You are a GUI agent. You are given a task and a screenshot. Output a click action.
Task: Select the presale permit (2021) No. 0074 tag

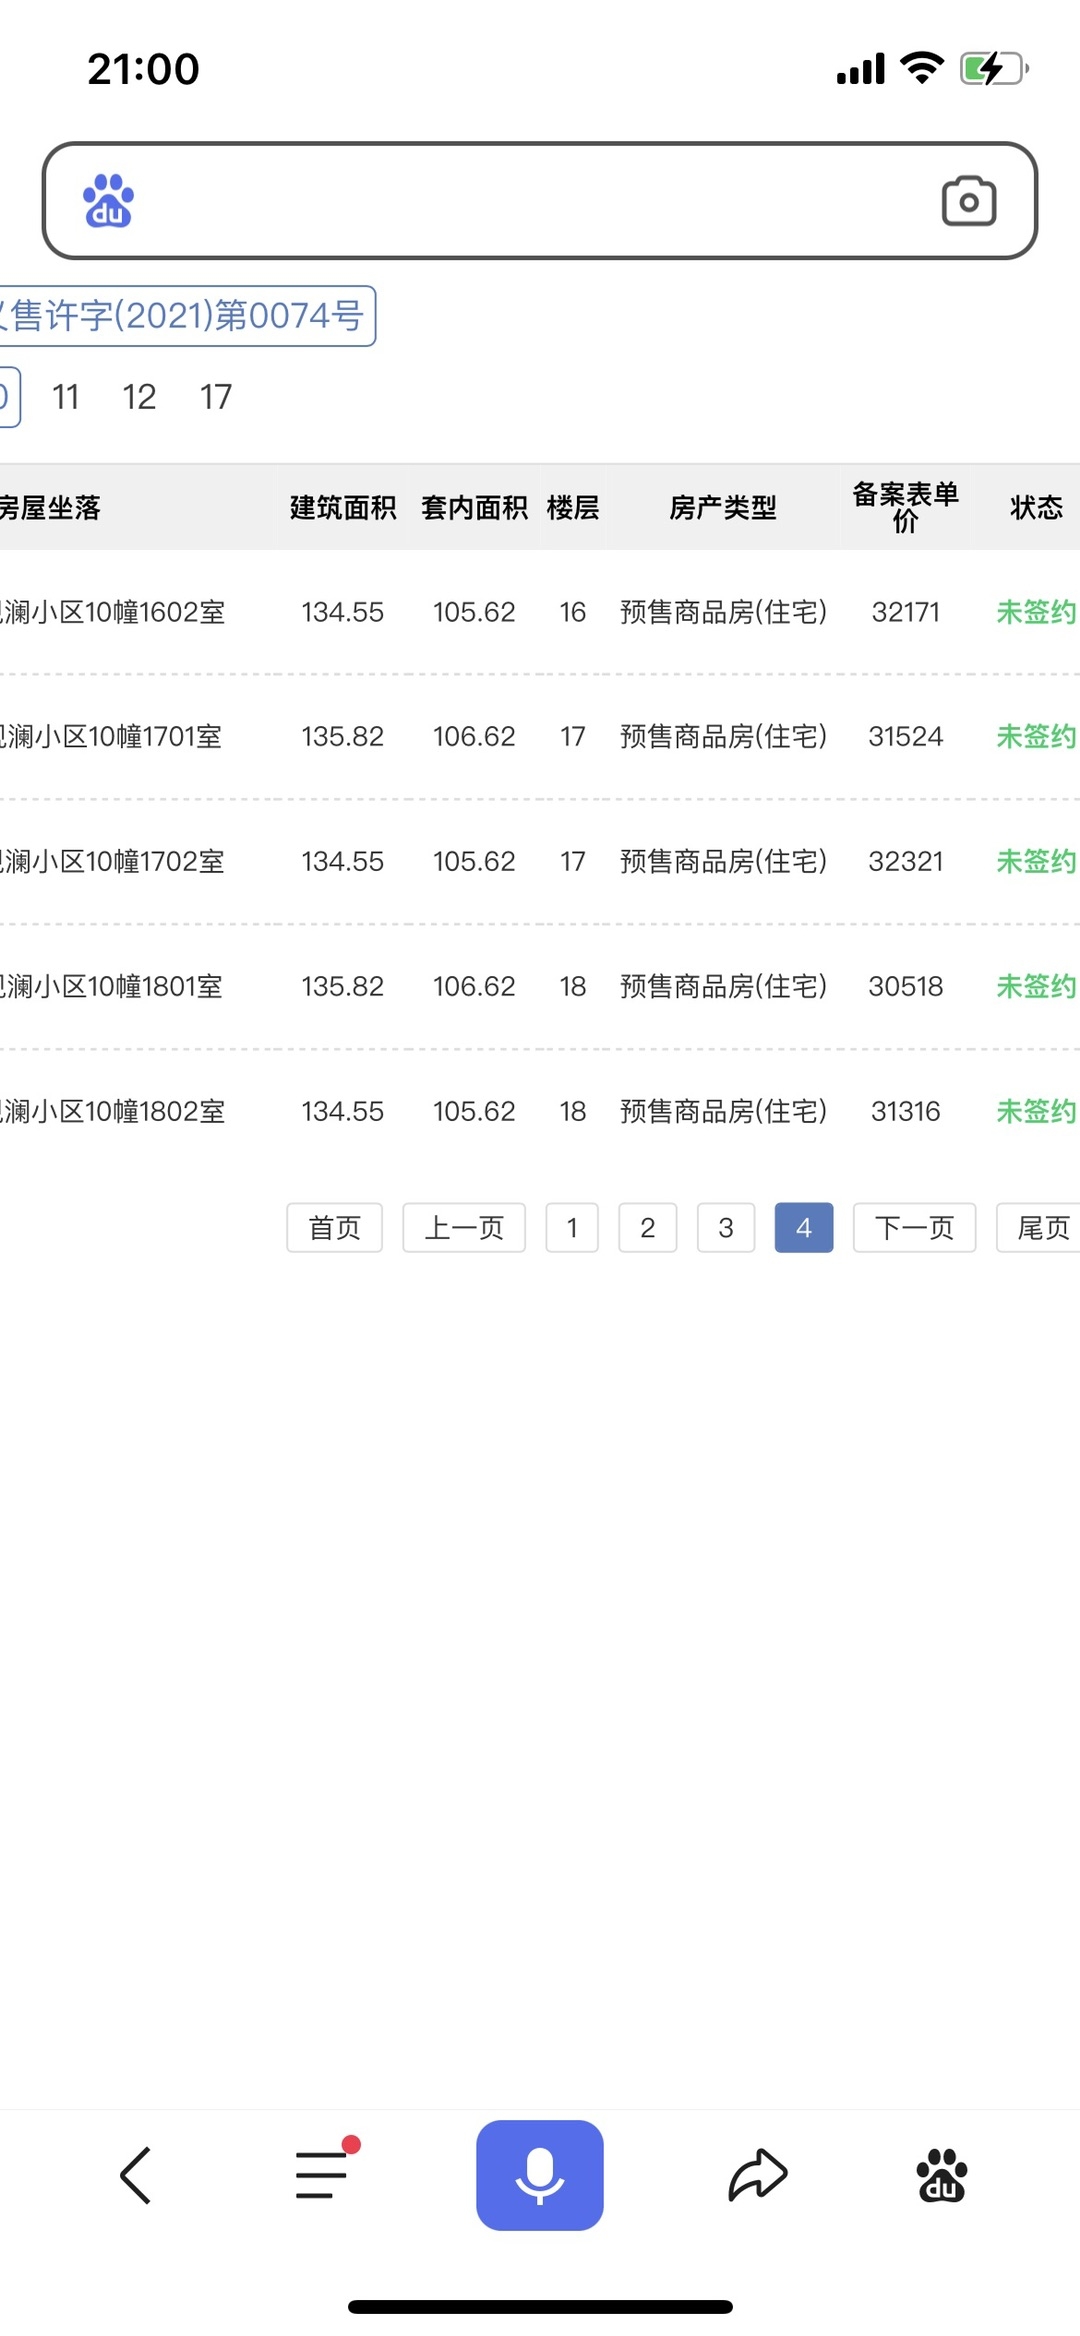click(x=186, y=316)
